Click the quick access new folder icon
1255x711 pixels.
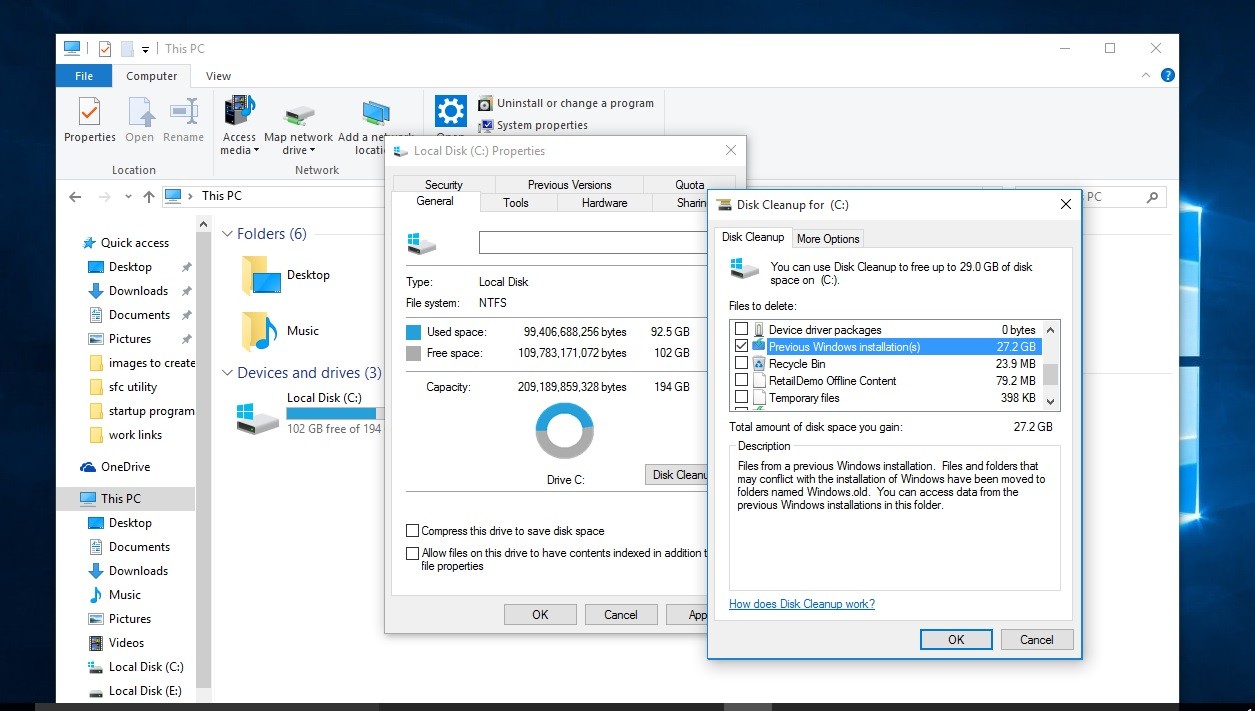pos(127,48)
